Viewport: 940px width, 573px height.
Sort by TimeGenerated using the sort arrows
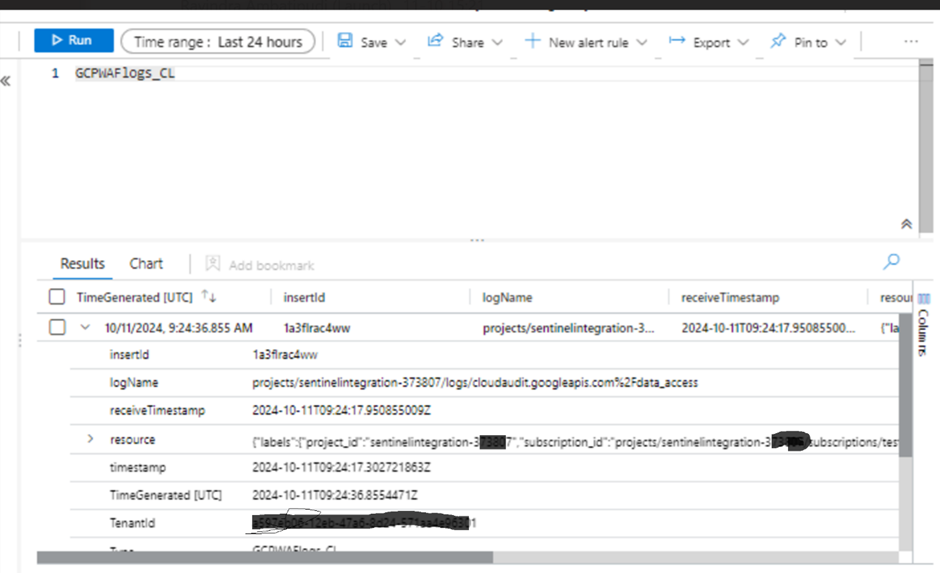209,296
